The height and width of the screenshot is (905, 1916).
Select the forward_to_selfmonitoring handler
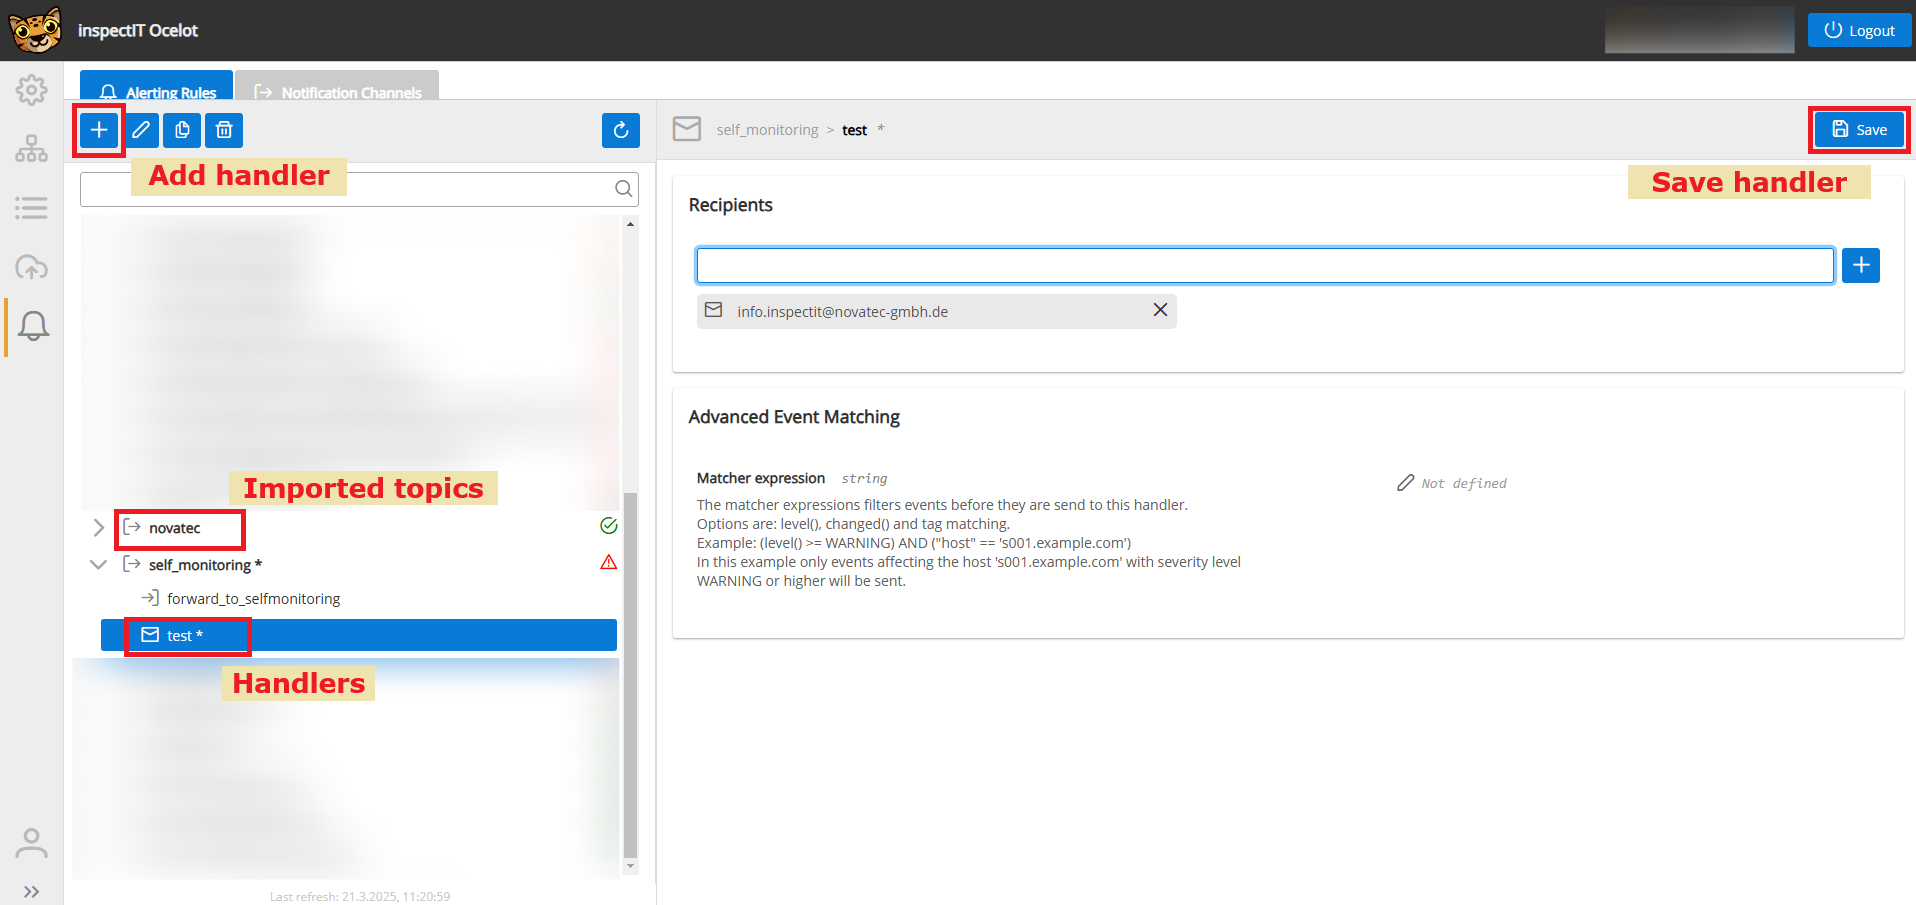[253, 598]
